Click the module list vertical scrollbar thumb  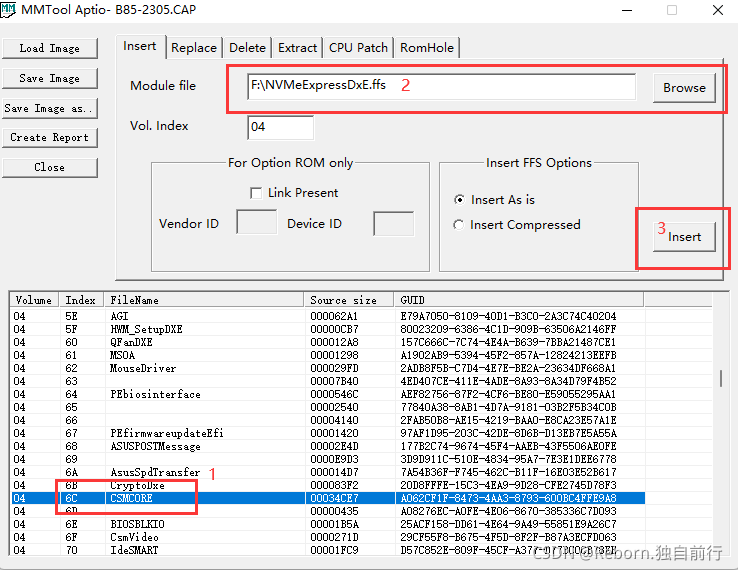721,378
